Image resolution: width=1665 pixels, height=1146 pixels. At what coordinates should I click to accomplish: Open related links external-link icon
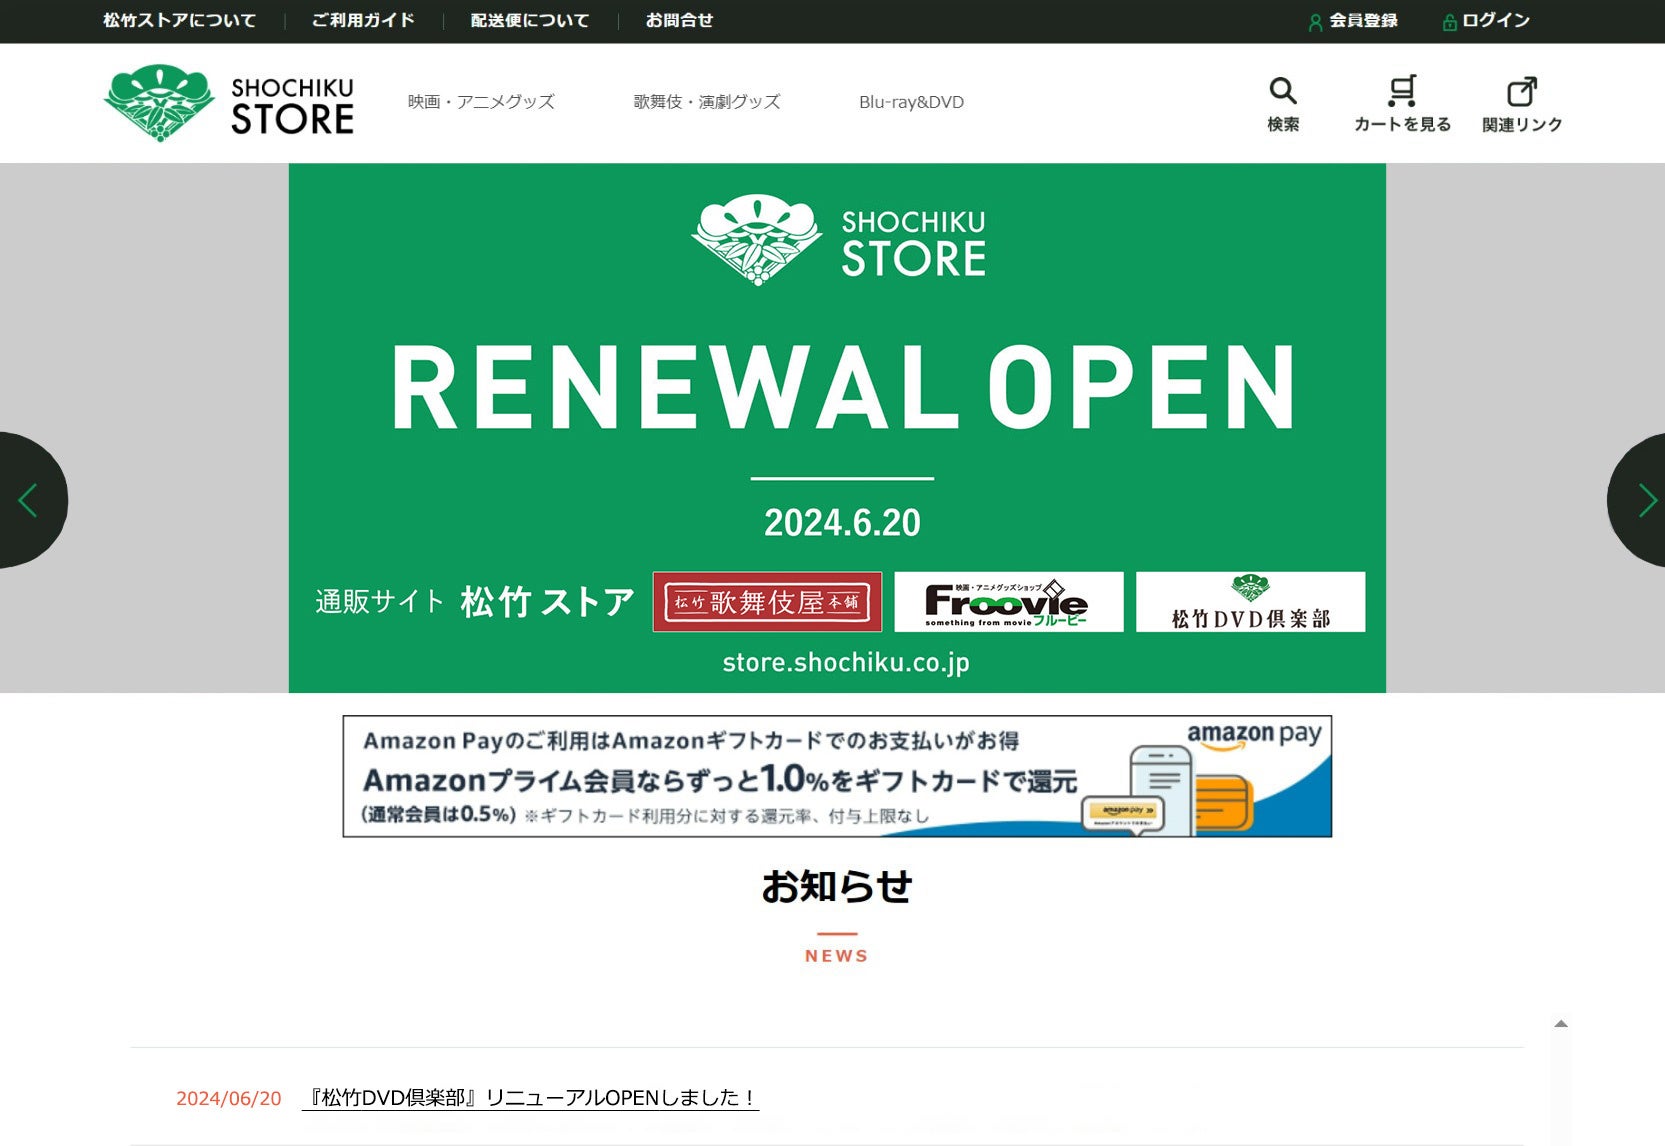[x=1522, y=91]
